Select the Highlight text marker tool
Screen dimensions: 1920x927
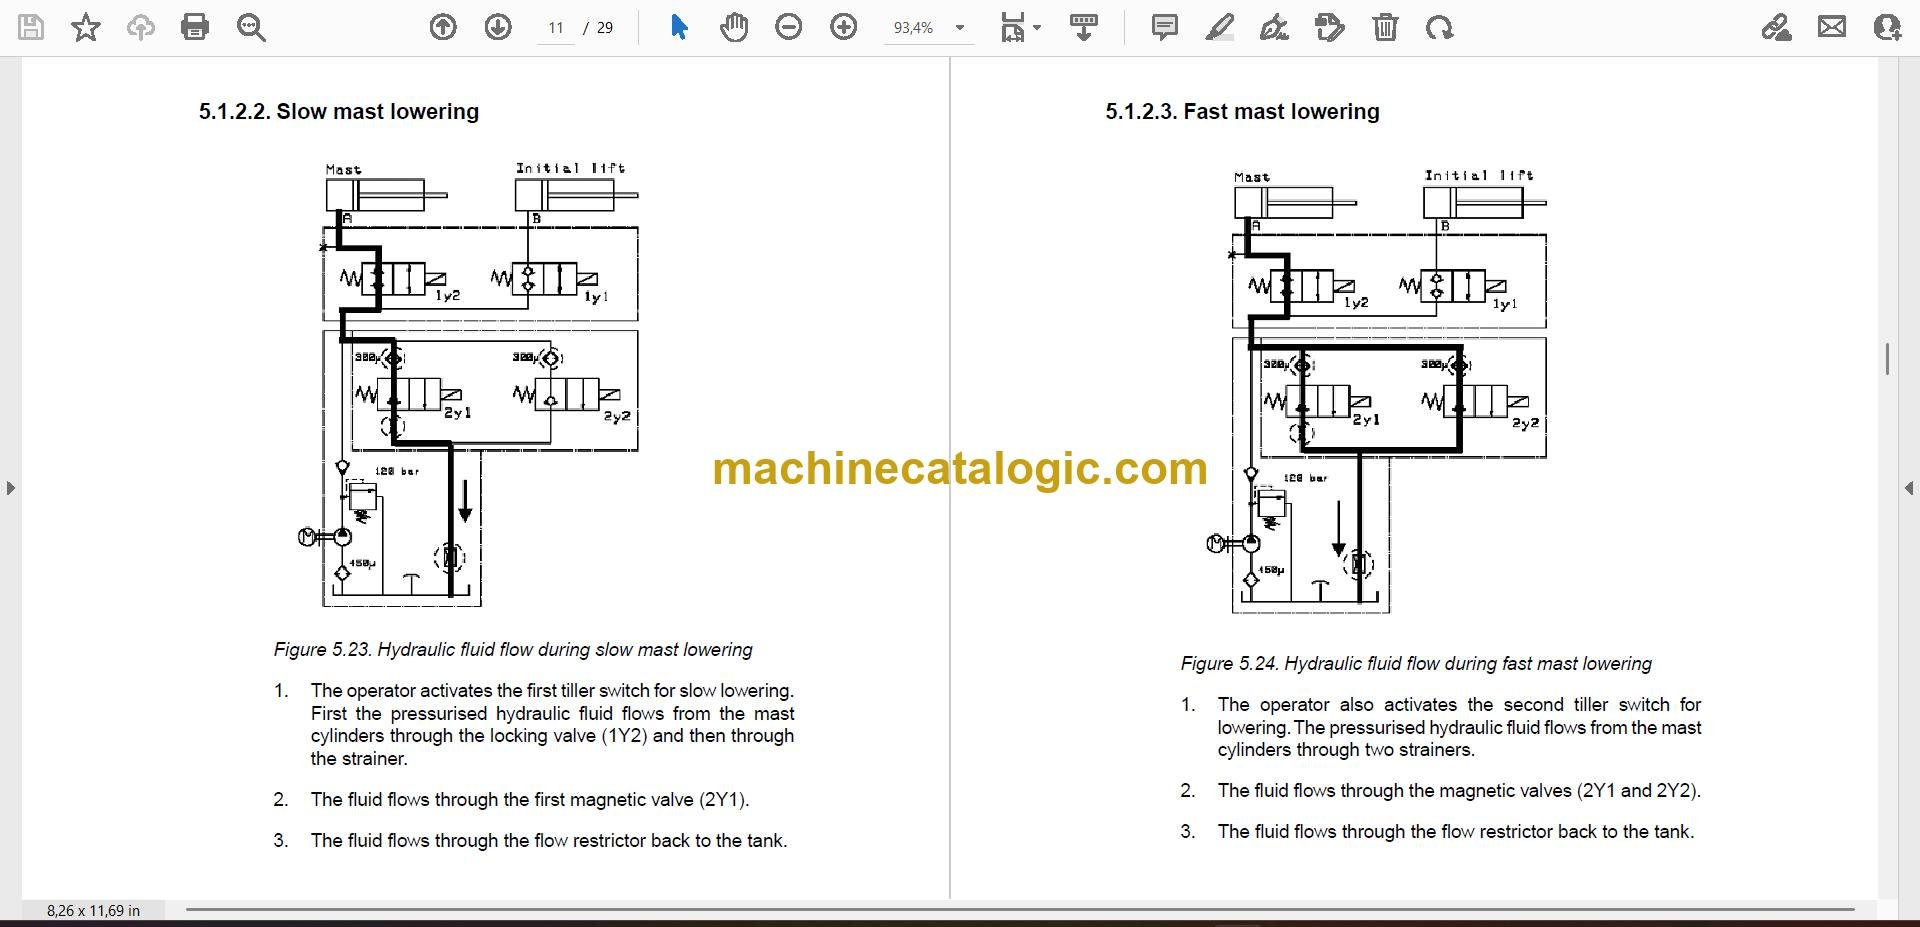coord(1220,27)
